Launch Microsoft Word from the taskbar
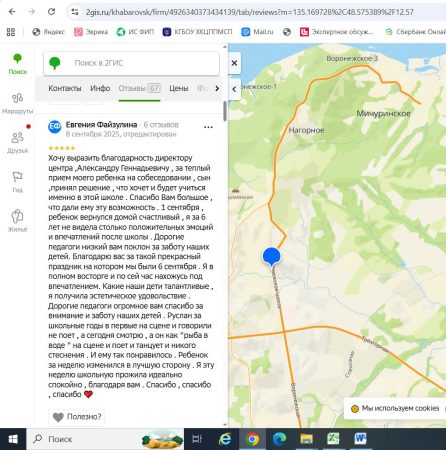The image size is (446, 450). click(x=360, y=439)
